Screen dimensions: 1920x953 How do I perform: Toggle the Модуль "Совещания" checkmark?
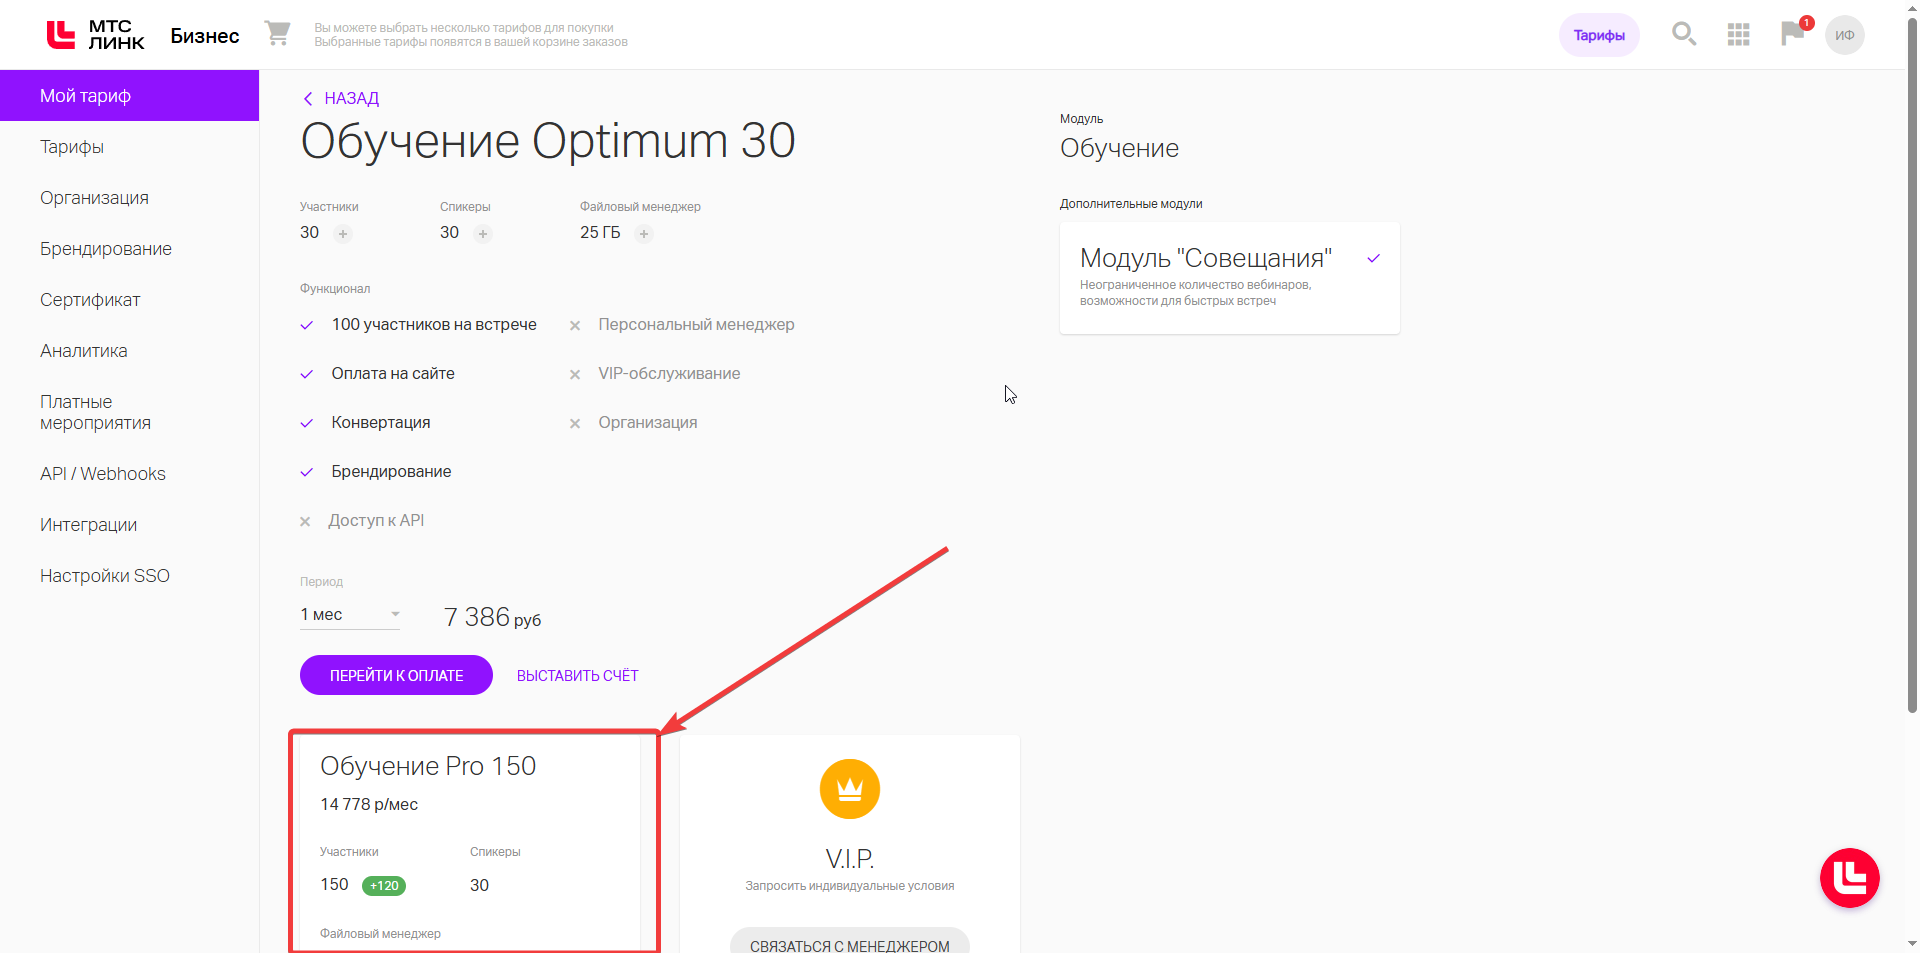(1374, 258)
